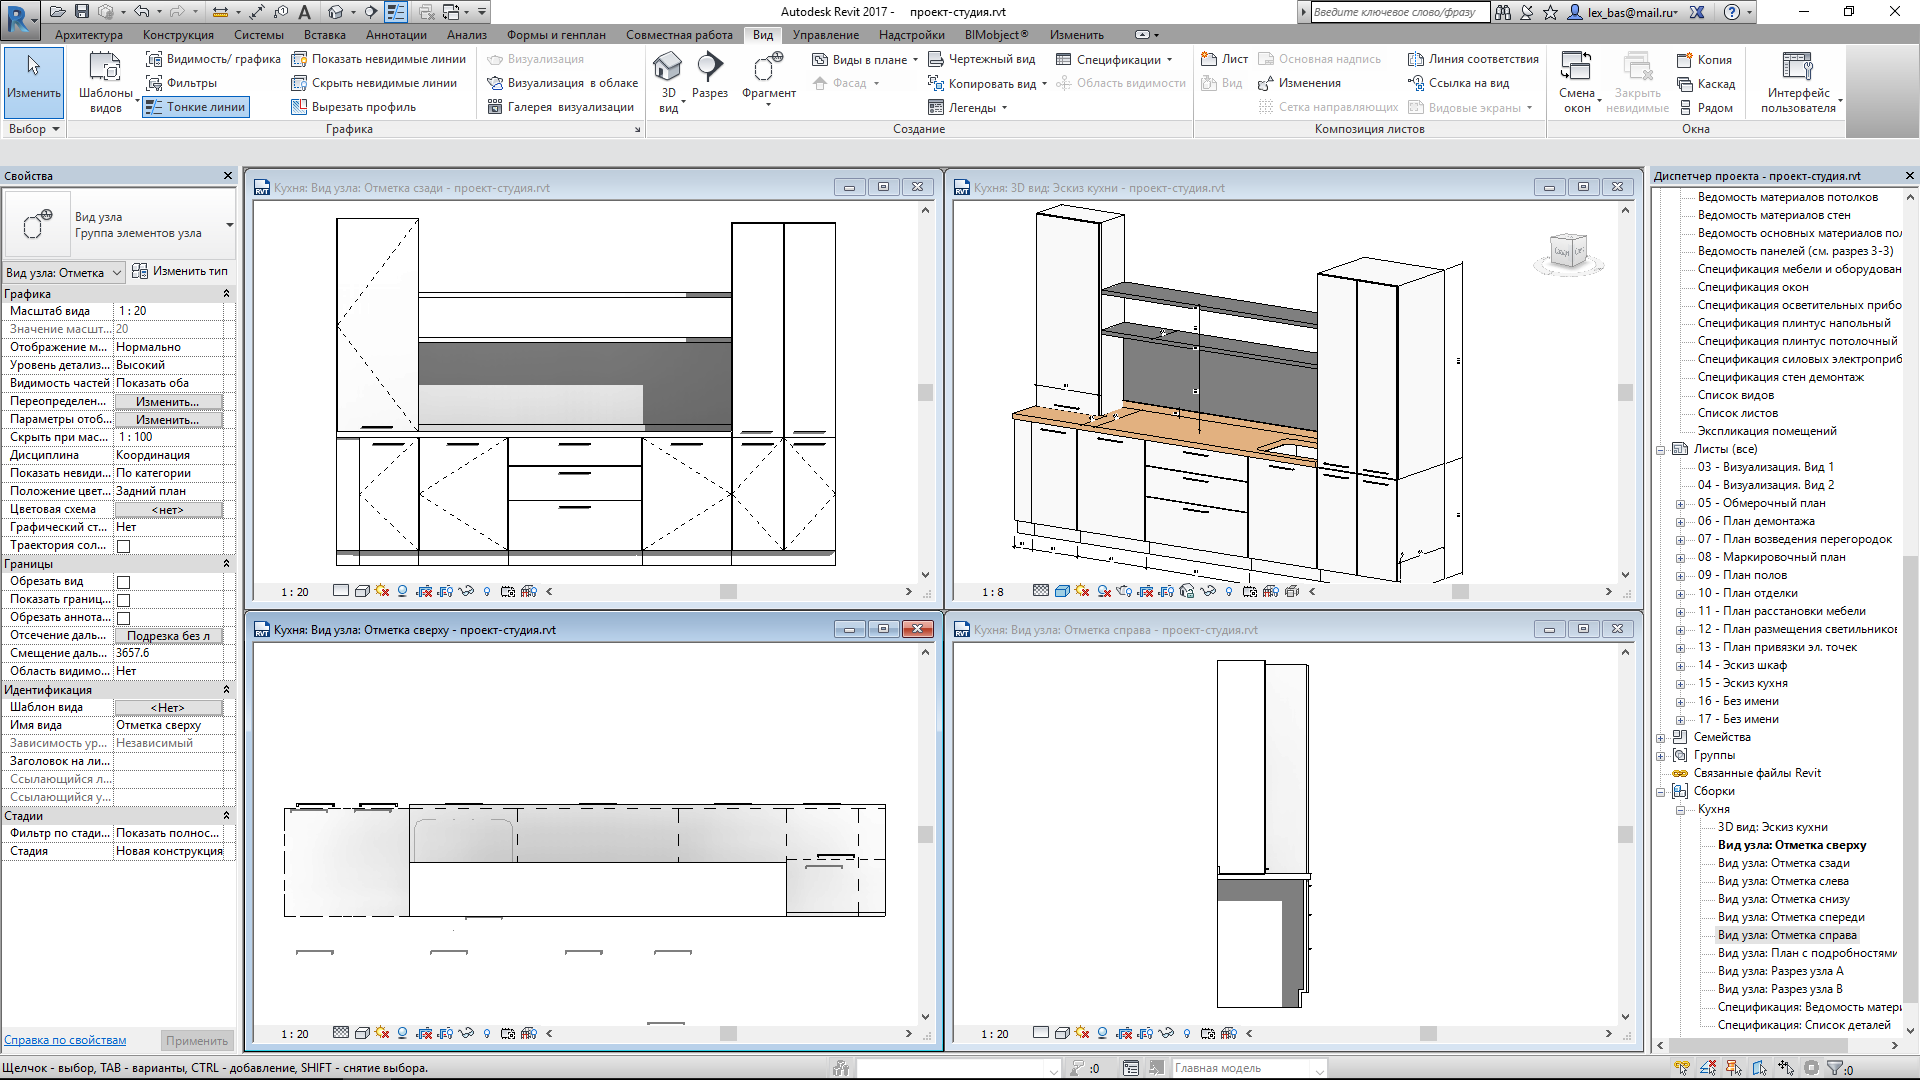This screenshot has width=1920, height=1080.
Task: Create a new Лист sheet
Action: [x=1224, y=59]
